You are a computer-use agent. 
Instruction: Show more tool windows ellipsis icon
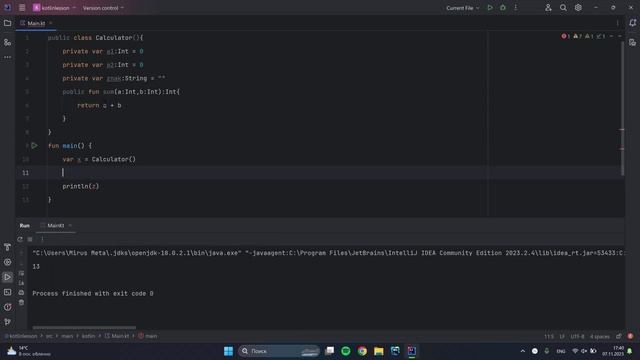(x=7, y=57)
